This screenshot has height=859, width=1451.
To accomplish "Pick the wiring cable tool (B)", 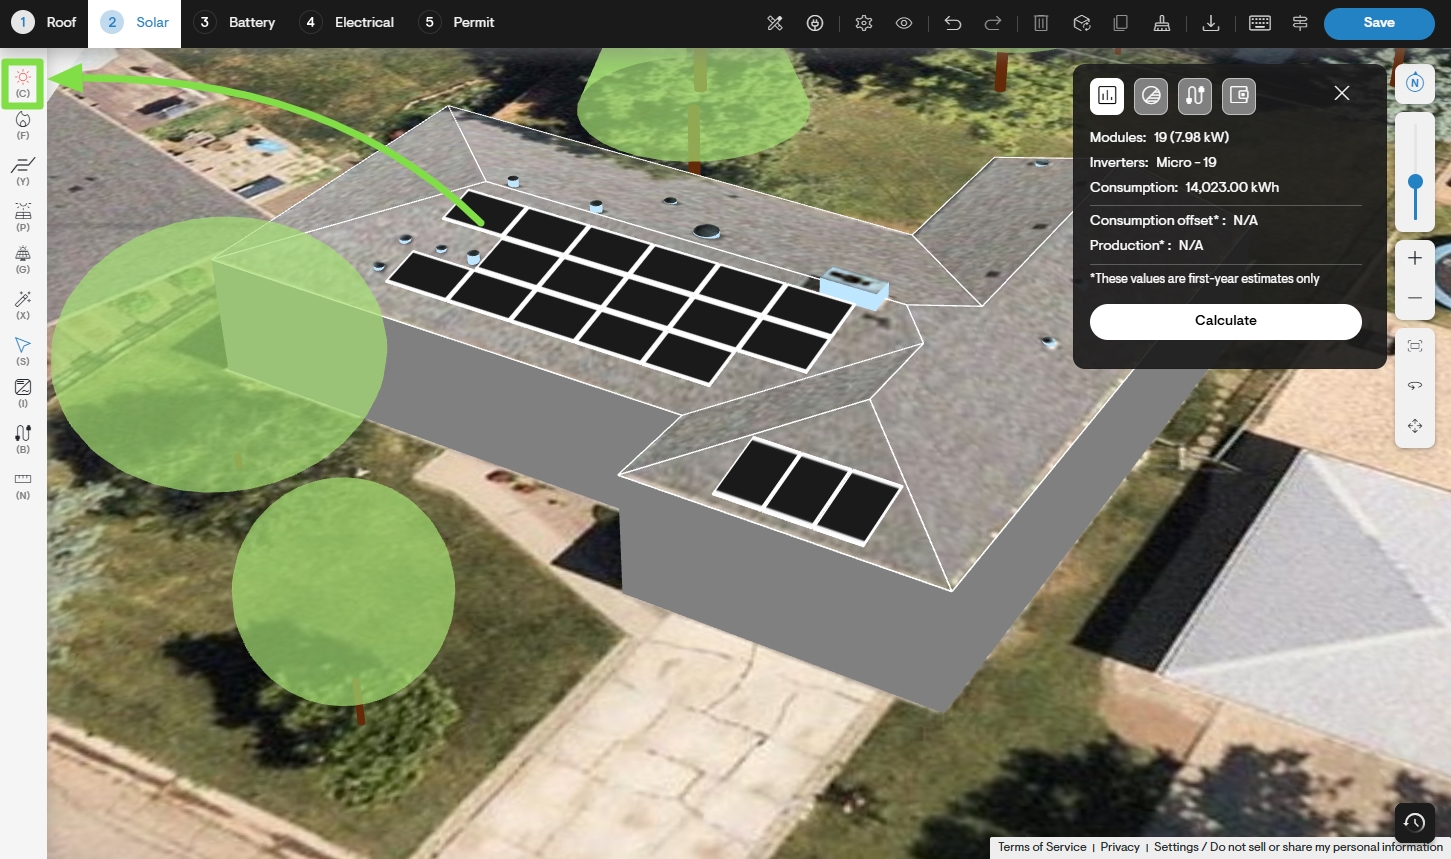I will coord(23,436).
